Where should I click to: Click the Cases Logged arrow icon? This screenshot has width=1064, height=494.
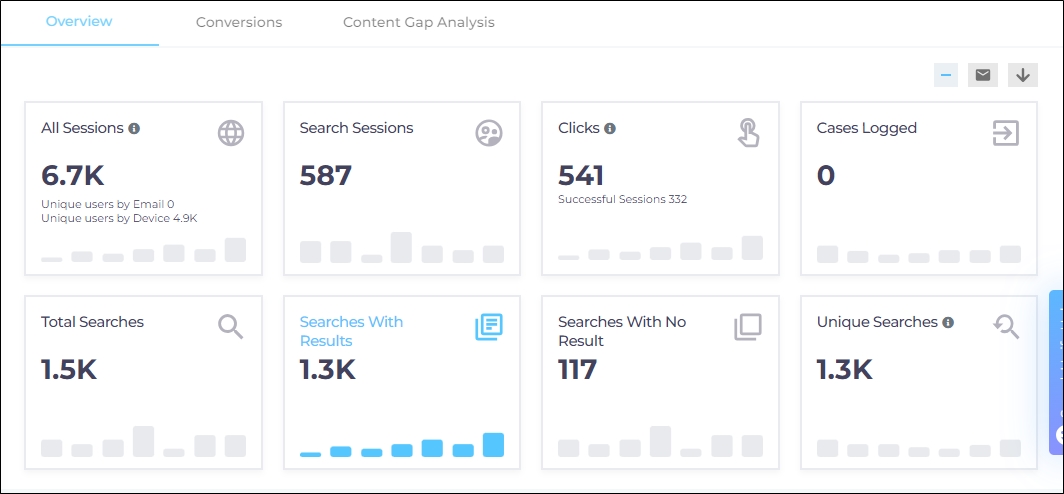coord(1005,133)
